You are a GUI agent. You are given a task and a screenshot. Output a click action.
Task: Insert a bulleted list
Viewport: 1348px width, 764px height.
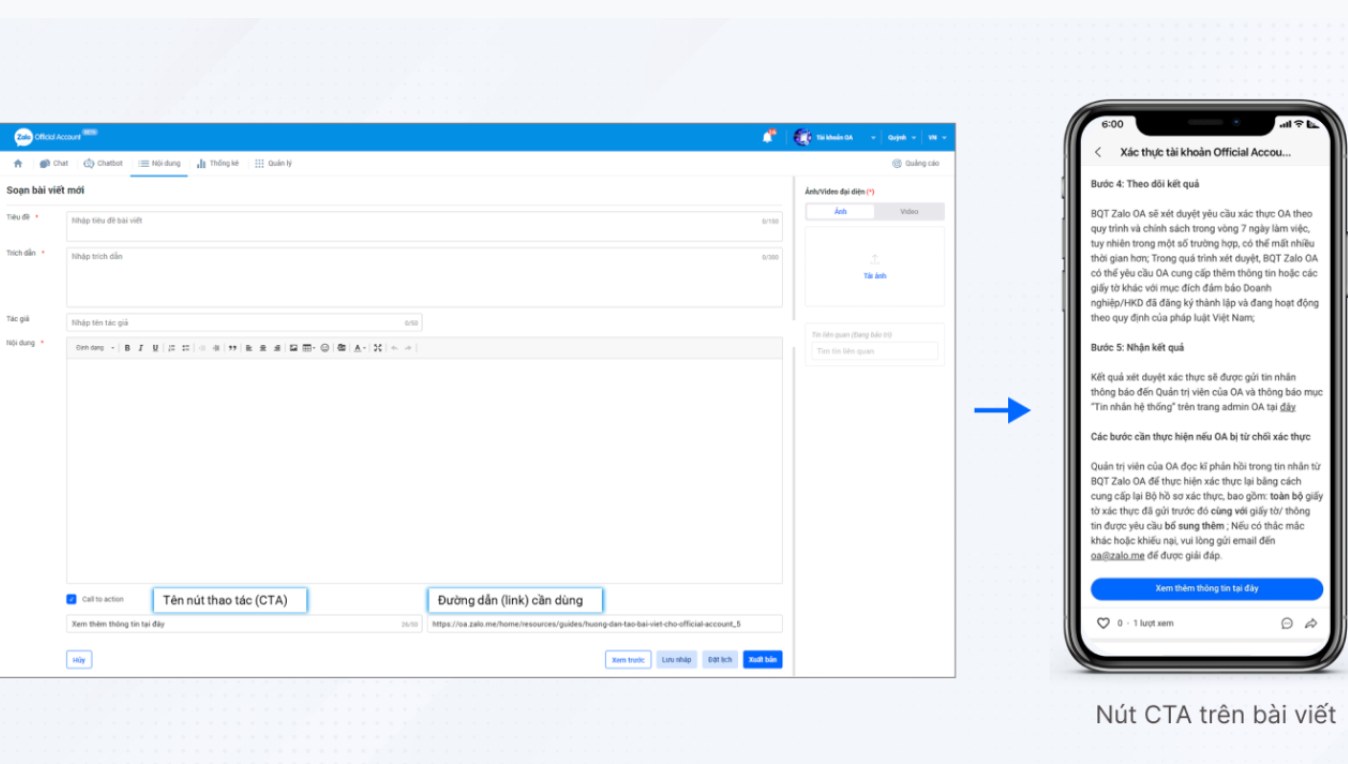[x=186, y=348]
